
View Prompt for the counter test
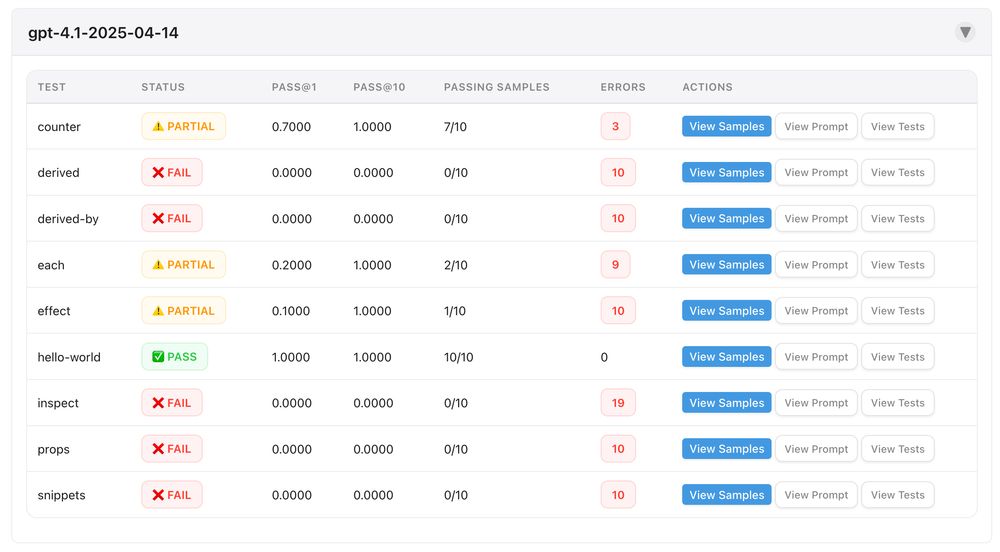[x=816, y=126]
